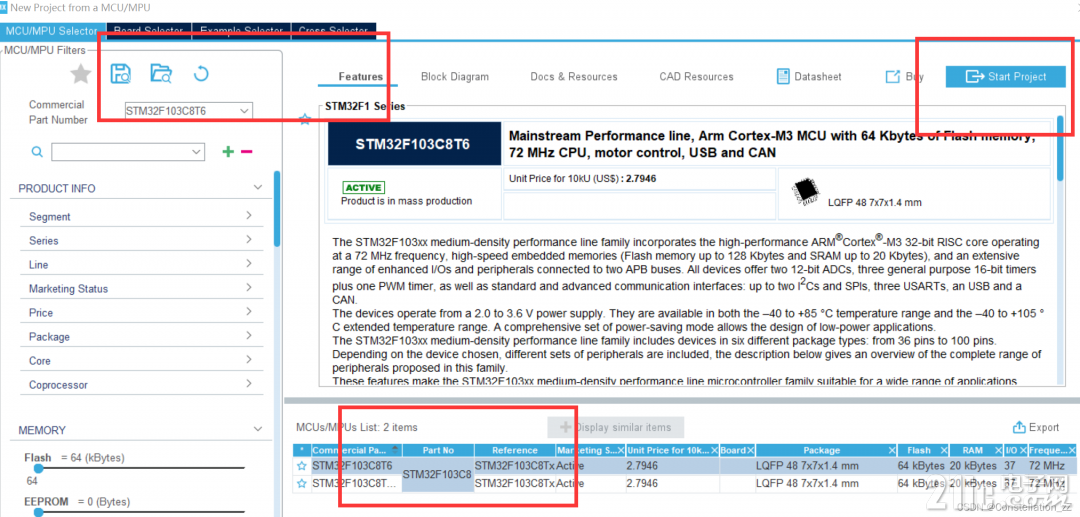Open the search combo box dropdown

(196, 151)
